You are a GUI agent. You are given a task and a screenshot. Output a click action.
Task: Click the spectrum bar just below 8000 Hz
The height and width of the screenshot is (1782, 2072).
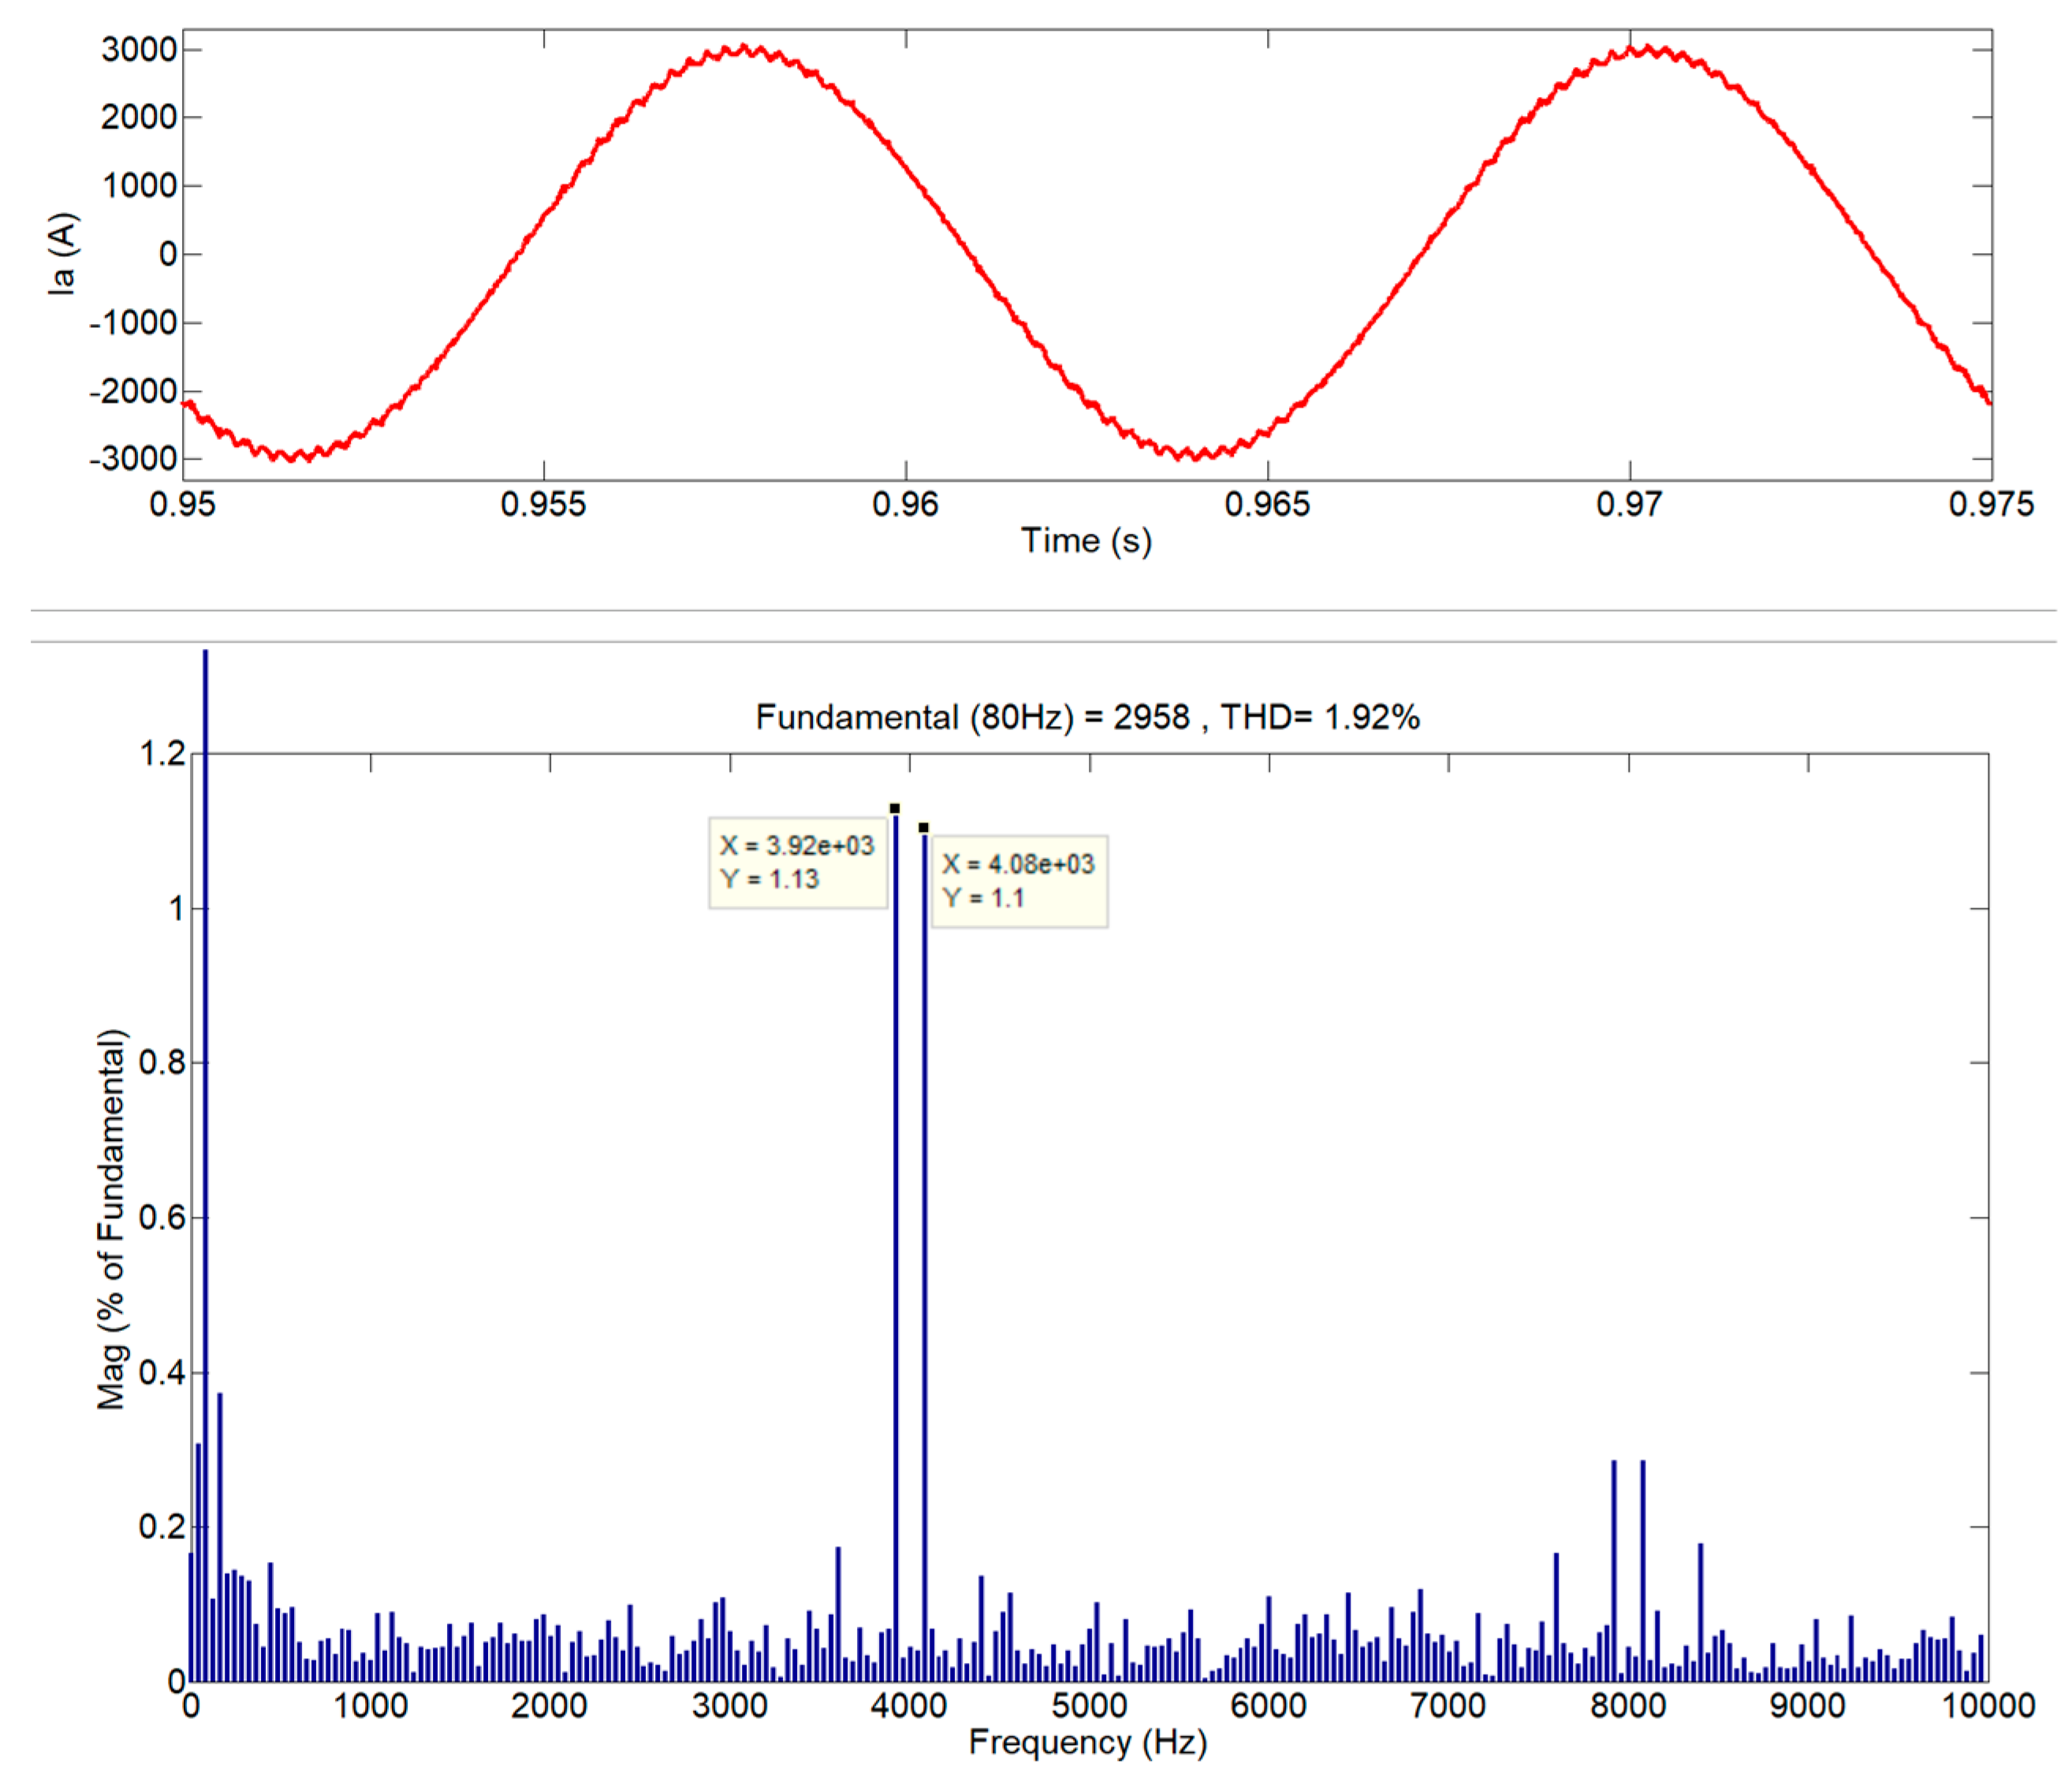pos(1613,1570)
